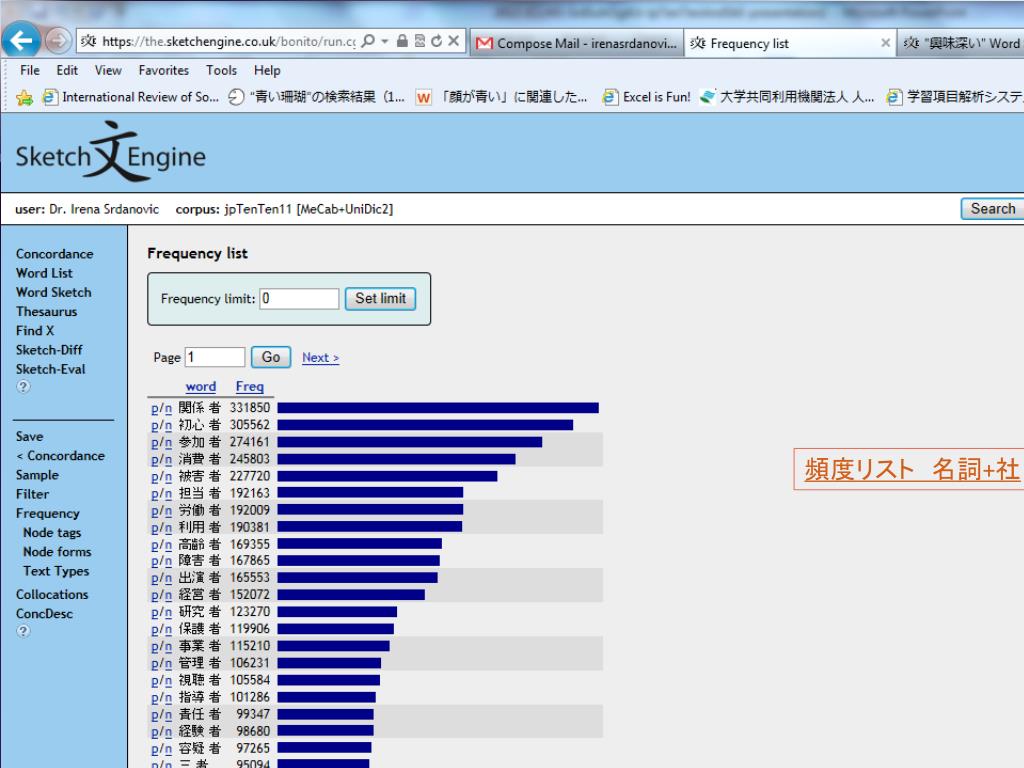
Task: Click the Set limit button
Action: click(380, 298)
